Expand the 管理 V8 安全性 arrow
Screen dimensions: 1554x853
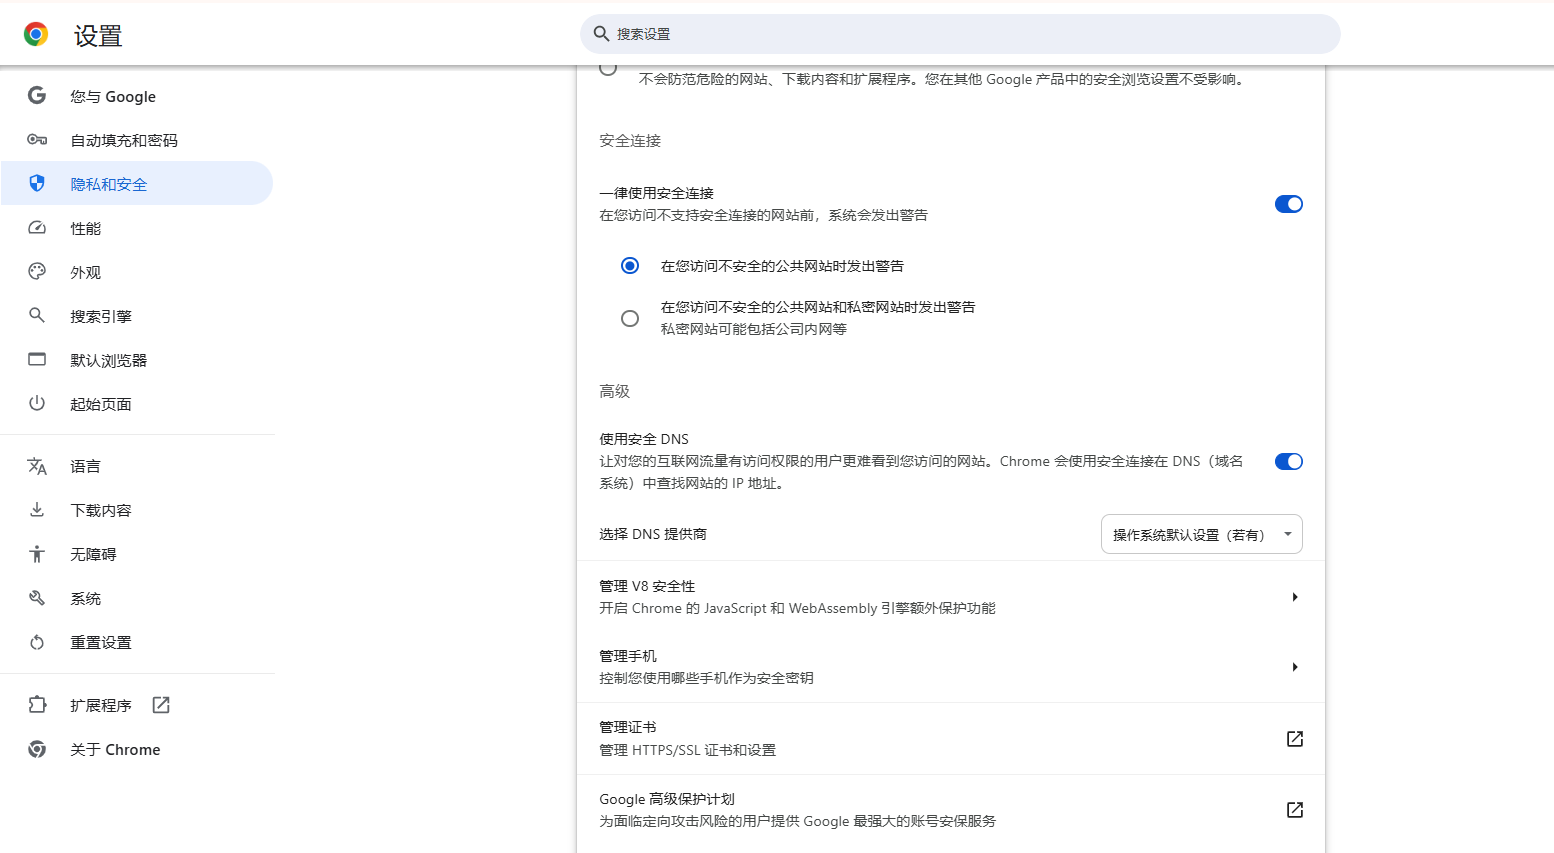(1295, 597)
